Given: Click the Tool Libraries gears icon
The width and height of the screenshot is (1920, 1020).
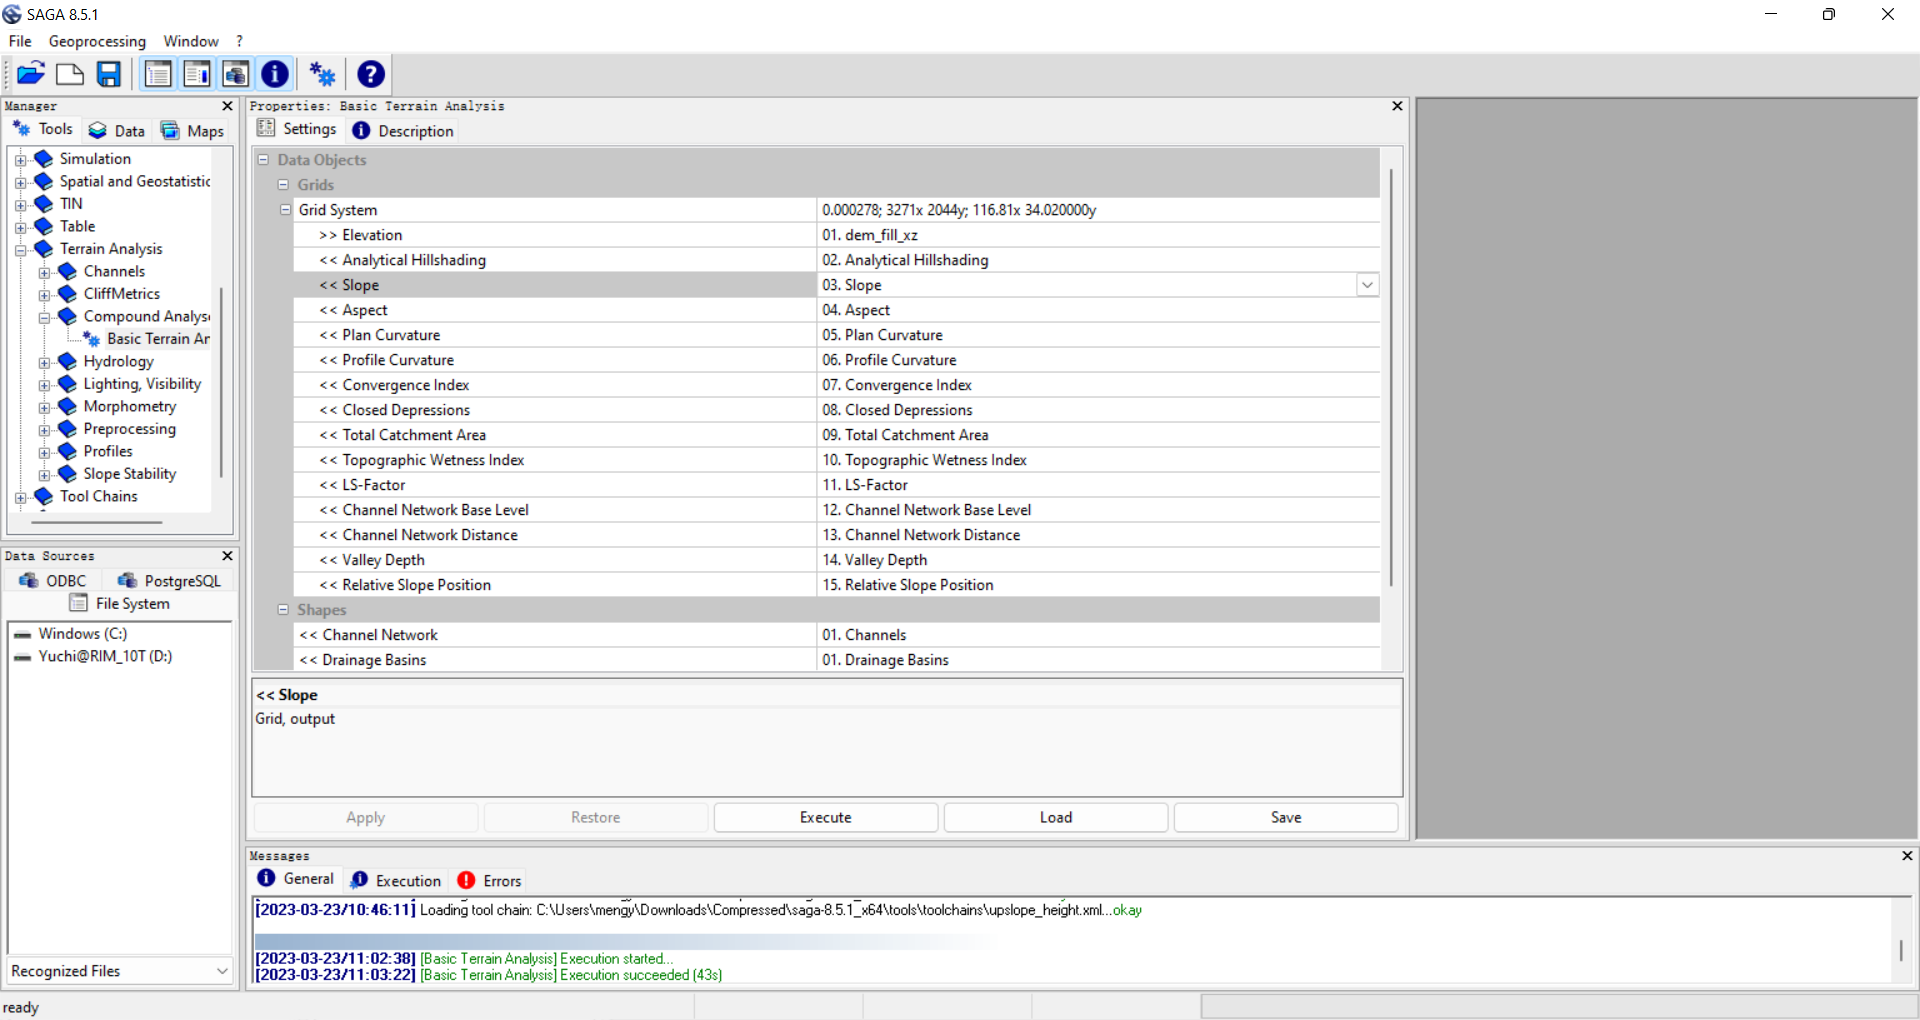Looking at the screenshot, I should (322, 74).
